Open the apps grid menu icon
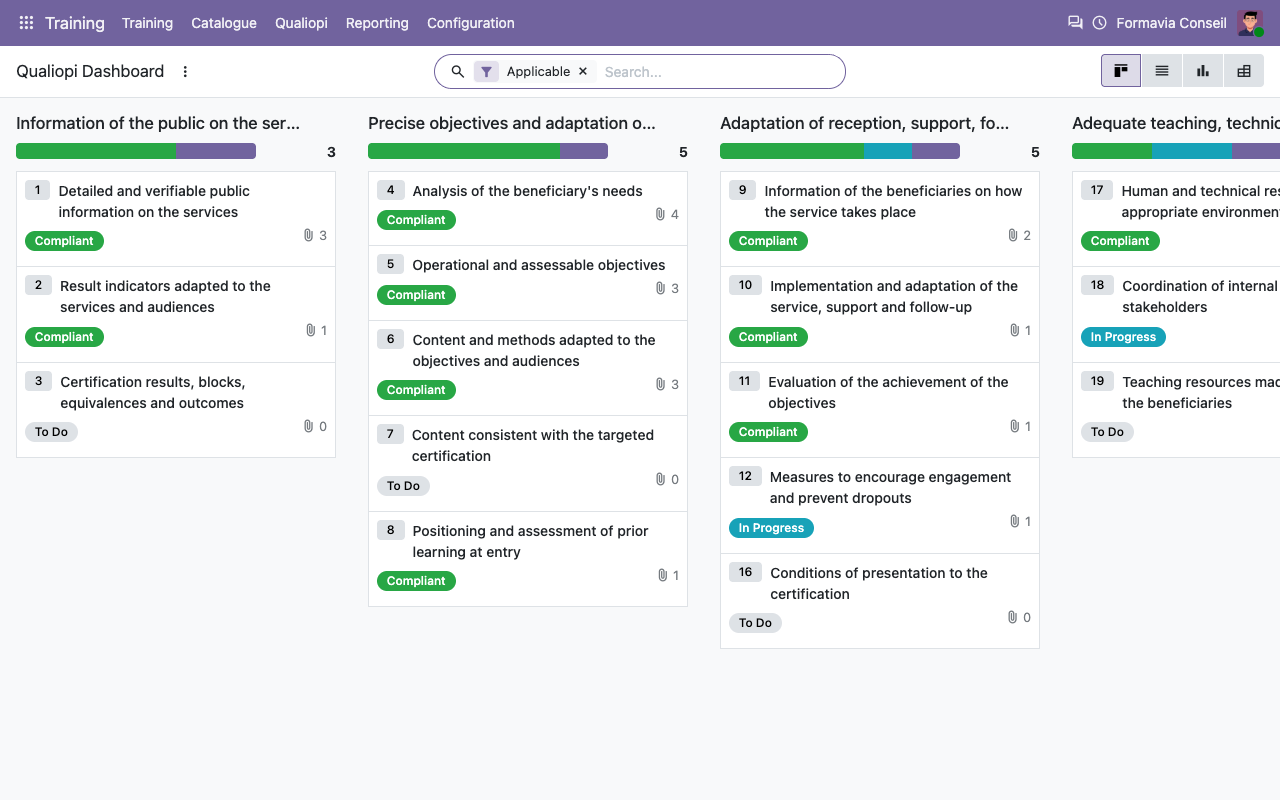This screenshot has height=800, width=1280. click(26, 23)
